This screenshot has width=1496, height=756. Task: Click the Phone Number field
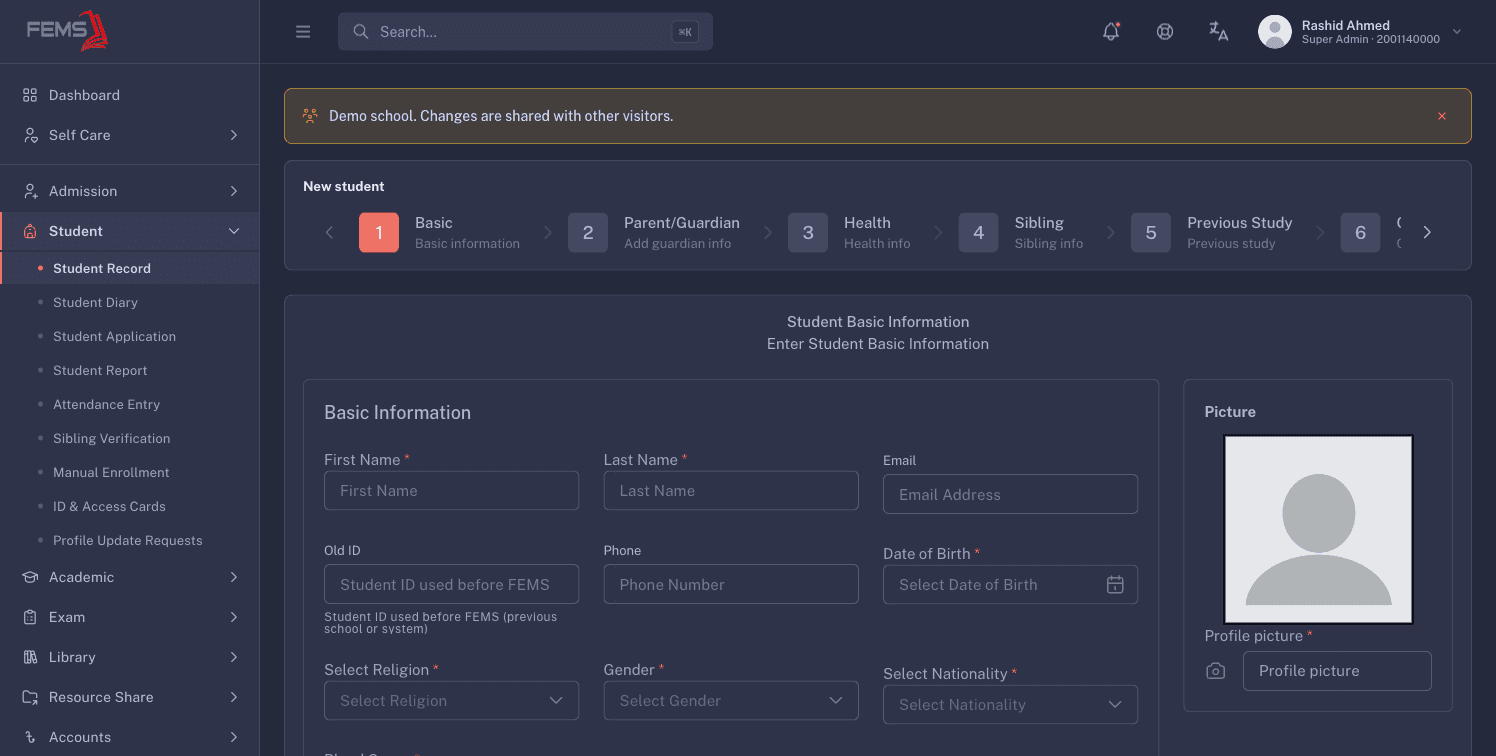731,585
